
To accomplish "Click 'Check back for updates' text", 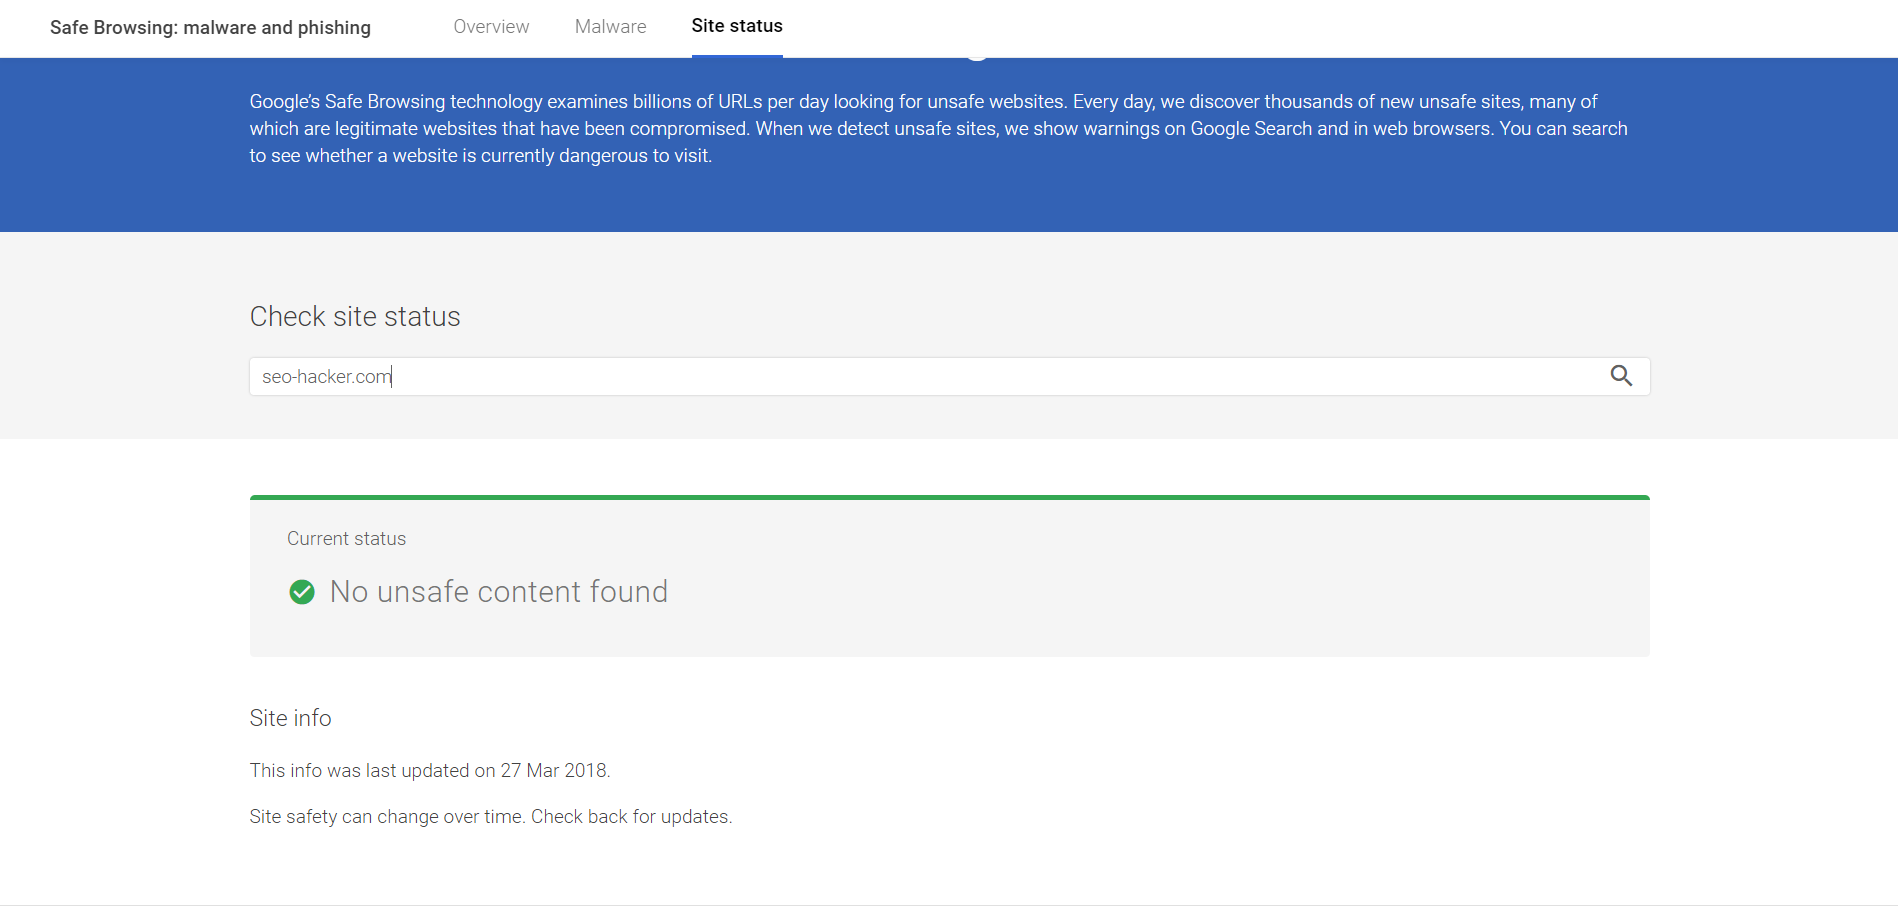I will click(x=631, y=817).
